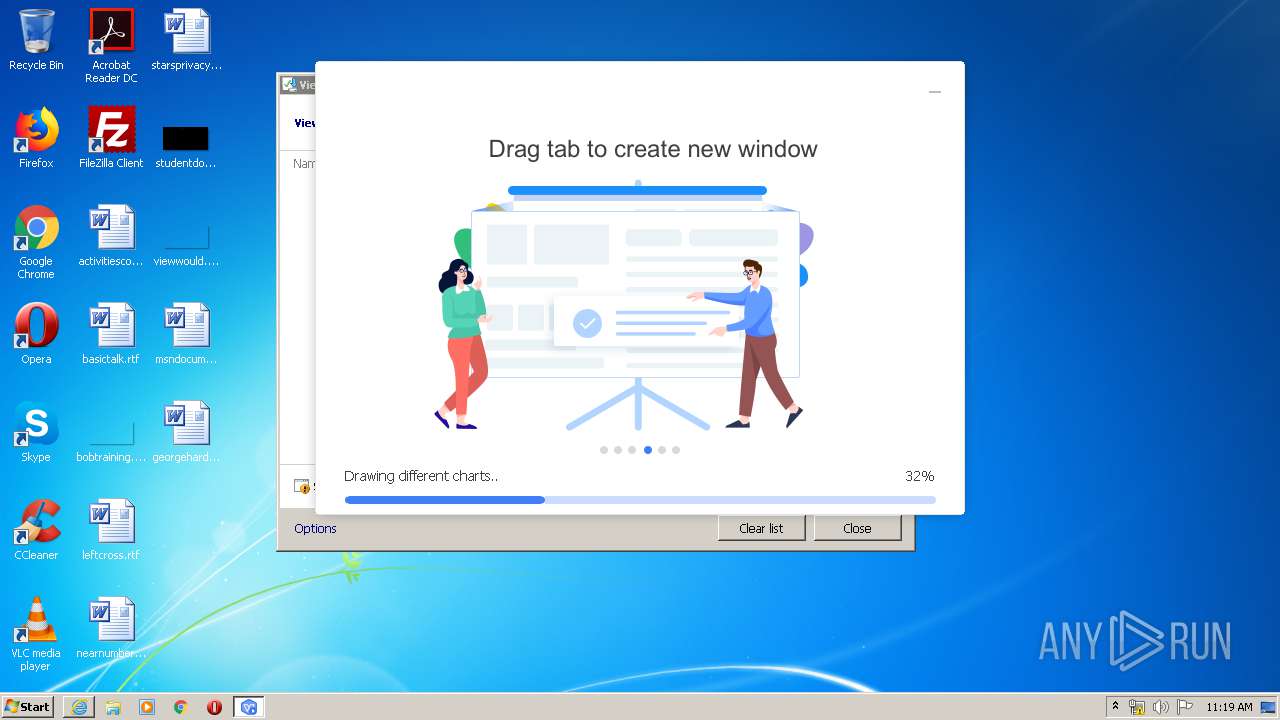
Task: Select the fifth slide indicator dot
Action: 662,450
